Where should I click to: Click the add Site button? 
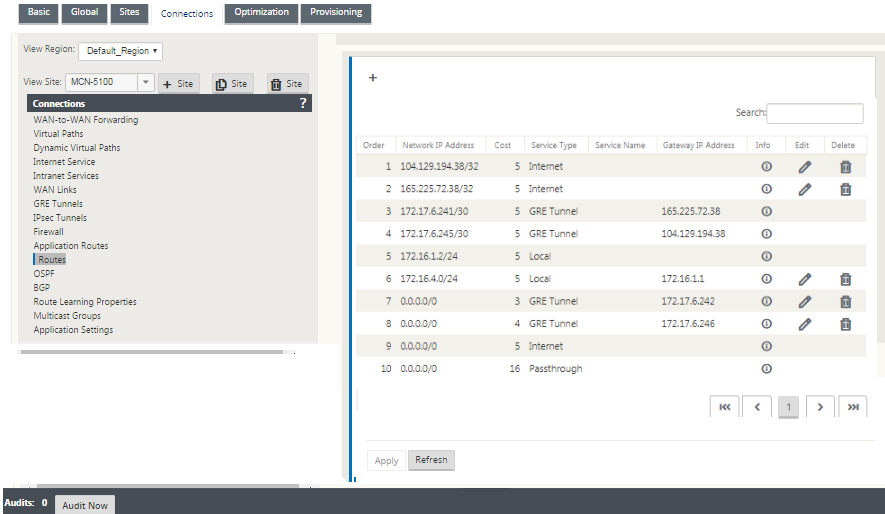(x=178, y=84)
